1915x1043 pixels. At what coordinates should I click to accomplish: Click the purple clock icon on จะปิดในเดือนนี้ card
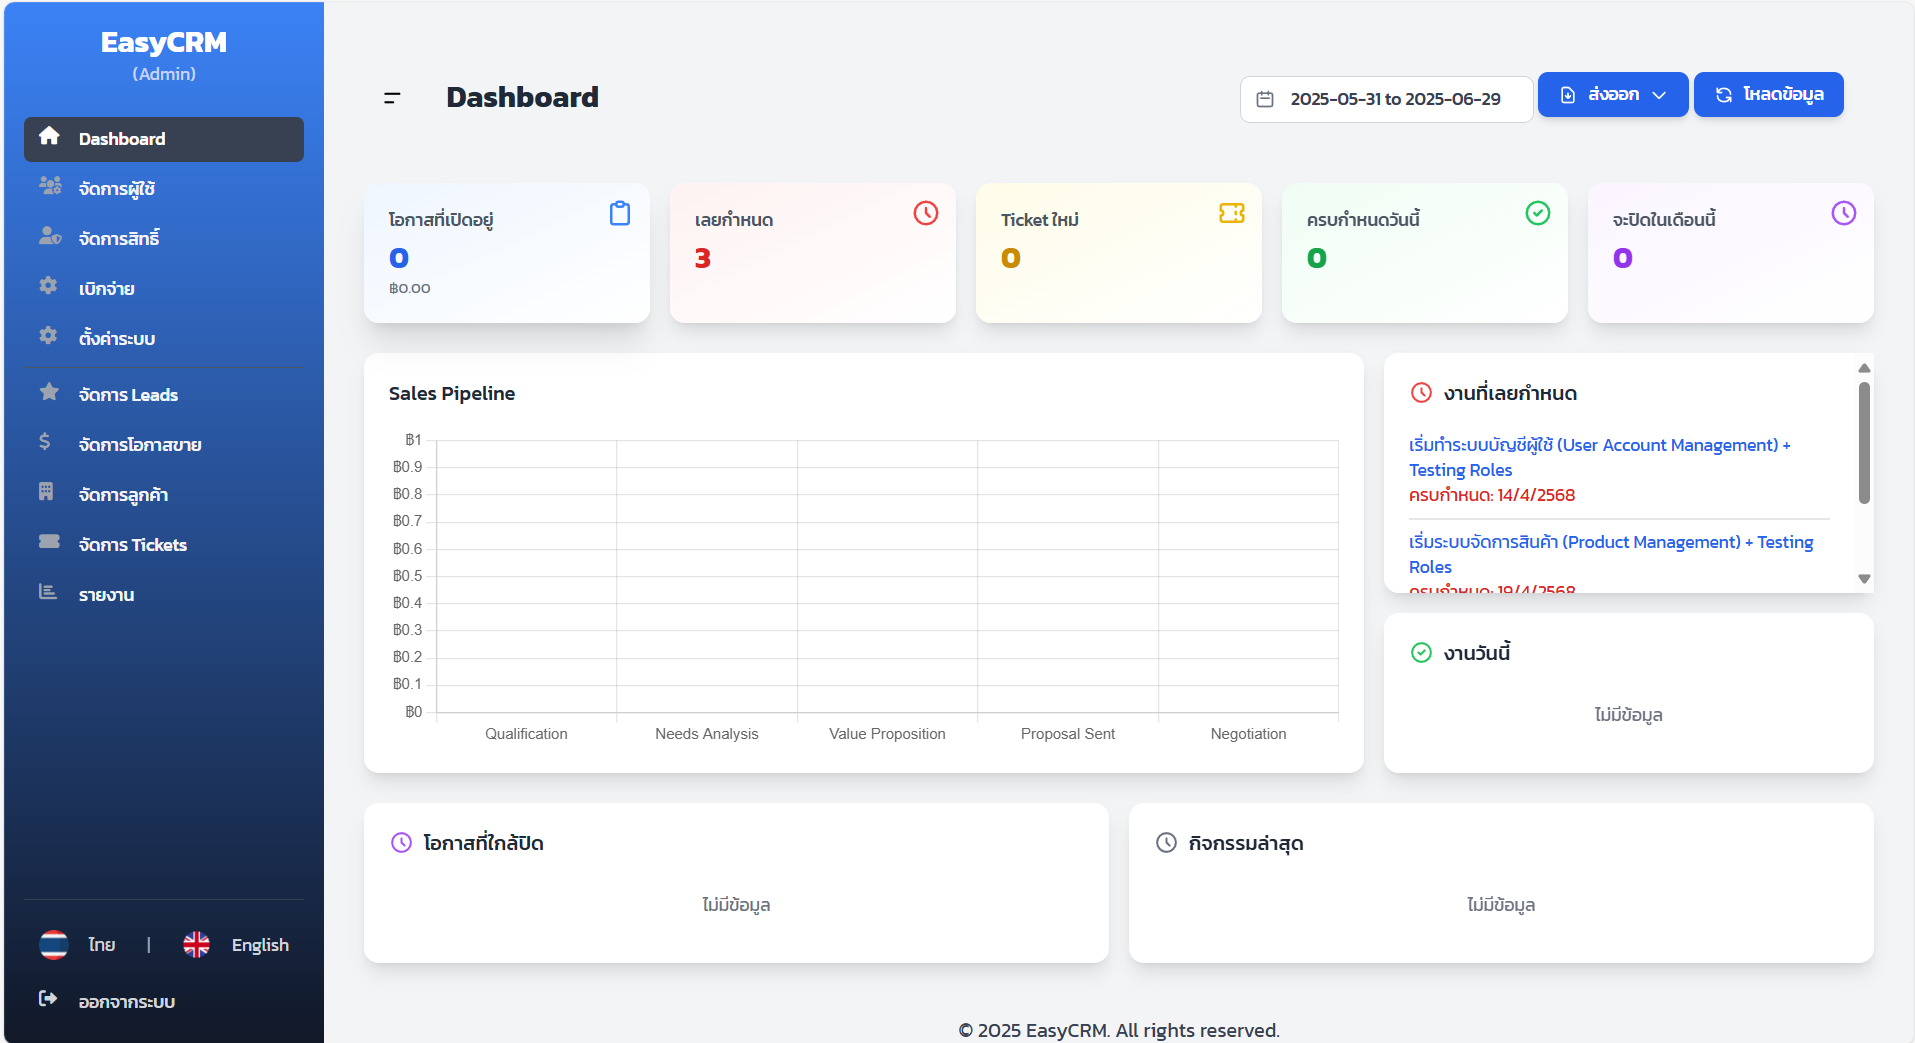pyautogui.click(x=1844, y=213)
